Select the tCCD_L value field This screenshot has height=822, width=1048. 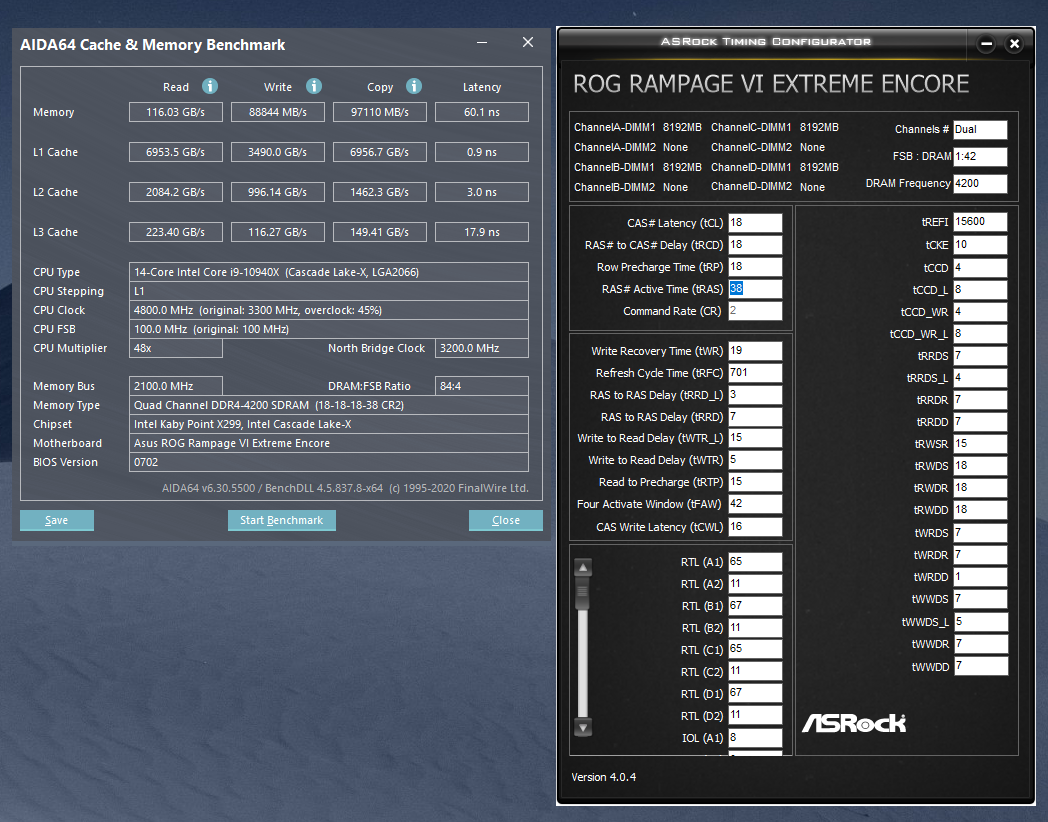tap(980, 289)
